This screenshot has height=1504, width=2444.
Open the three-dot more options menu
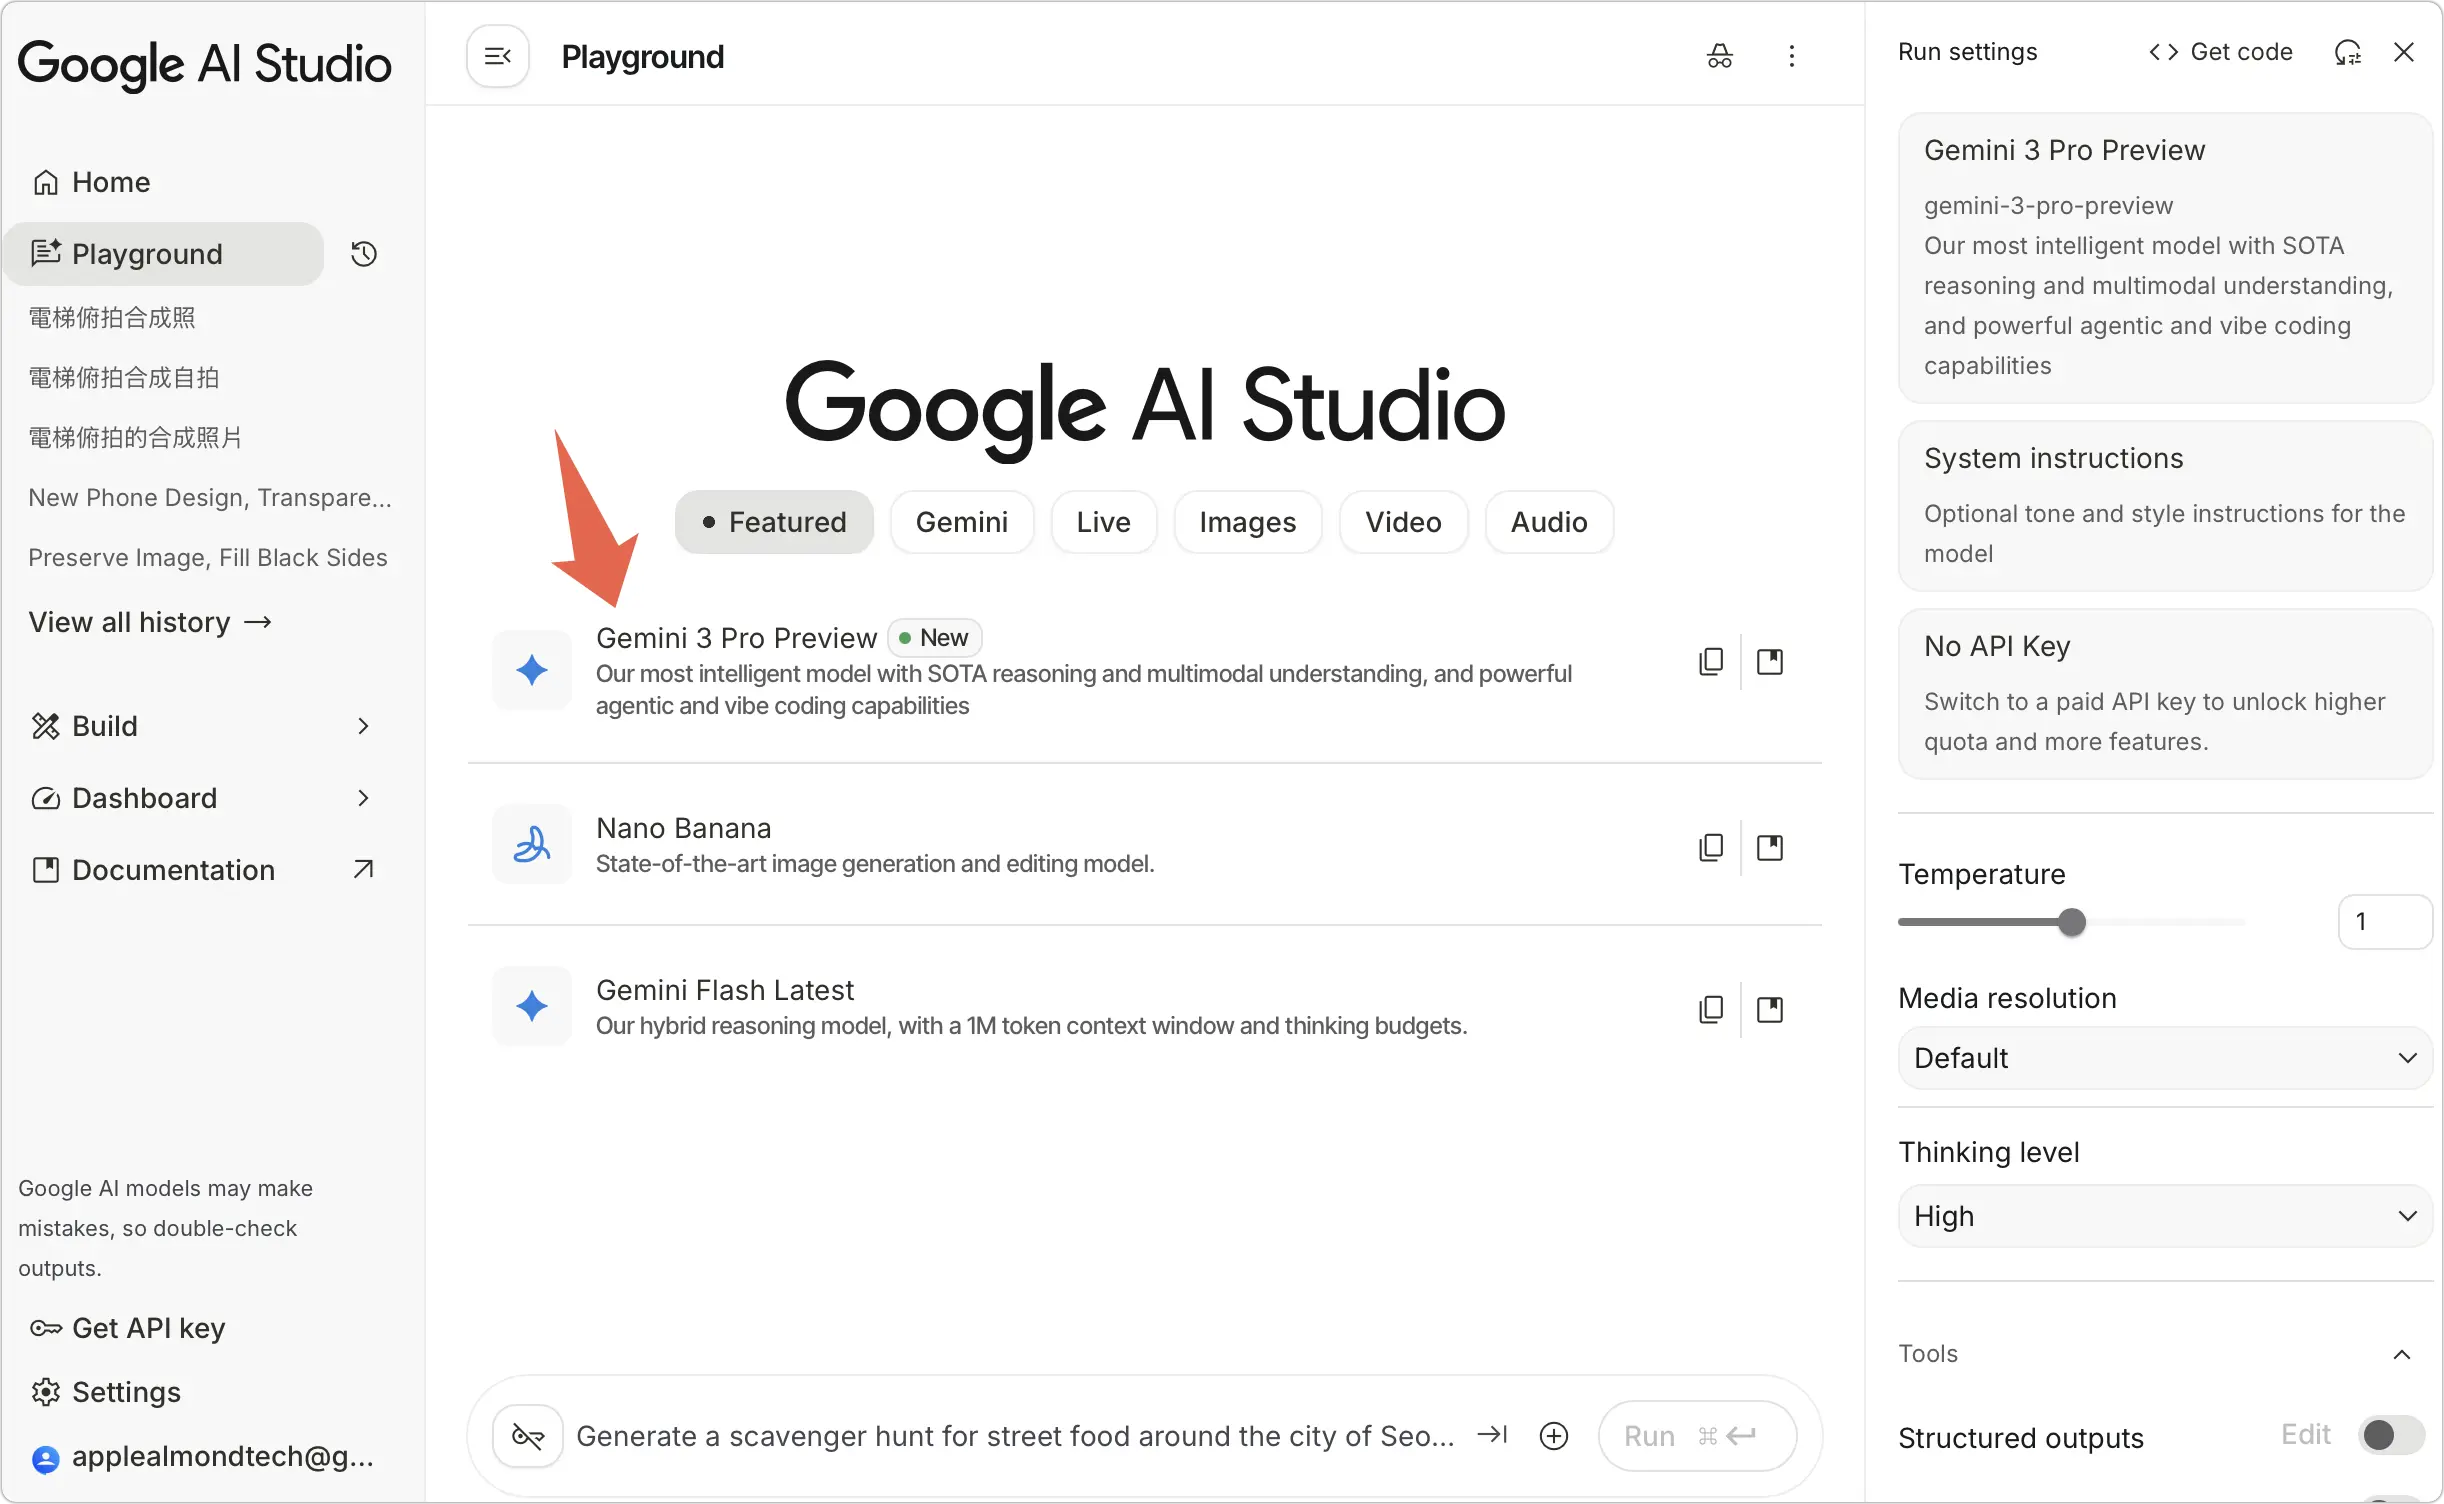(x=1791, y=56)
